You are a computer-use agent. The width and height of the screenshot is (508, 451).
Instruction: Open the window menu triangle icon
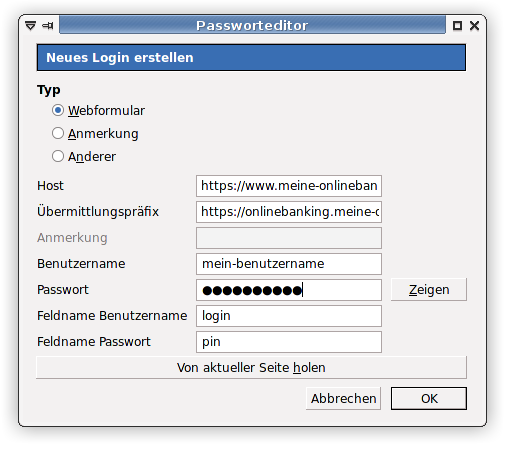[30, 25]
